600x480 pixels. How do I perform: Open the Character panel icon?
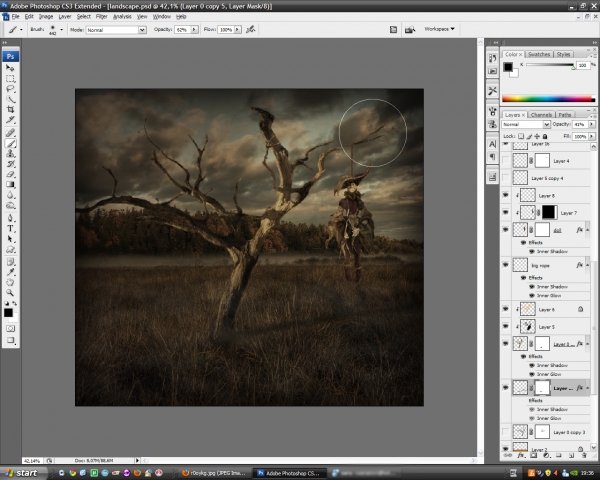(x=492, y=144)
